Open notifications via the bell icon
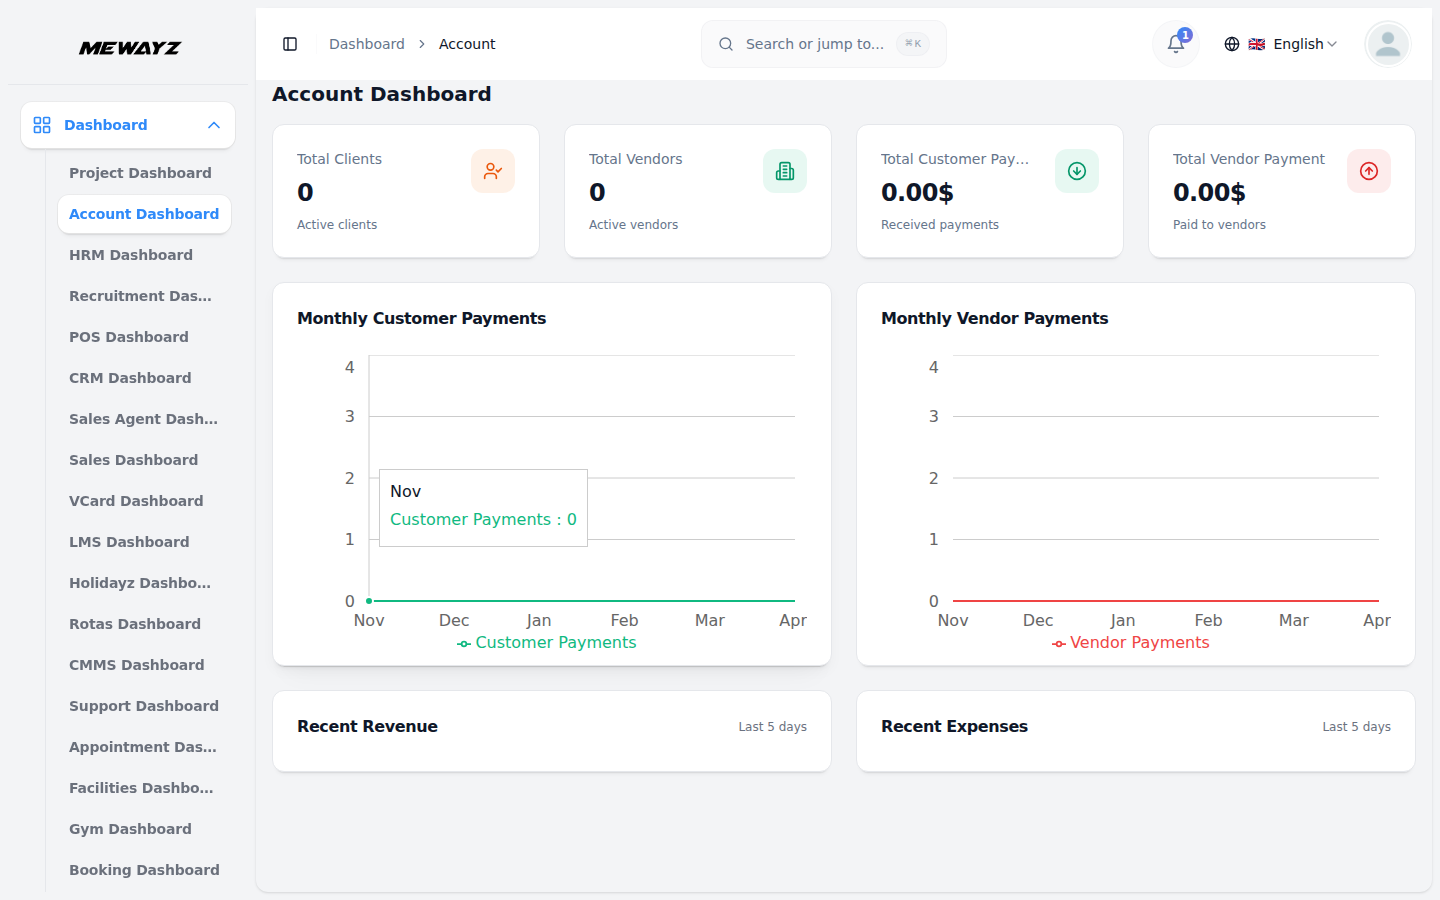1440x900 pixels. [1175, 44]
